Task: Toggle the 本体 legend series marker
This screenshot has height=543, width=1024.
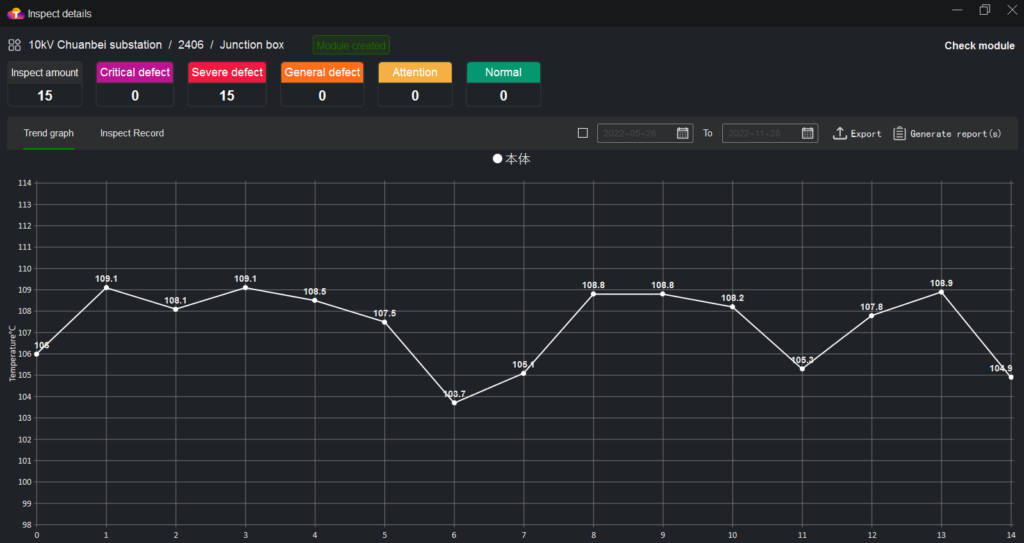Action: (498, 160)
